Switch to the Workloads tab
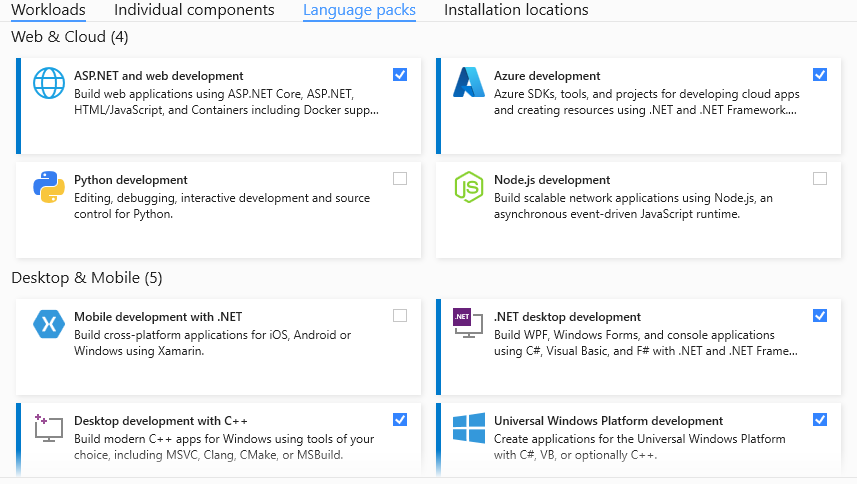Viewport: 857px width, 484px height. click(x=48, y=10)
